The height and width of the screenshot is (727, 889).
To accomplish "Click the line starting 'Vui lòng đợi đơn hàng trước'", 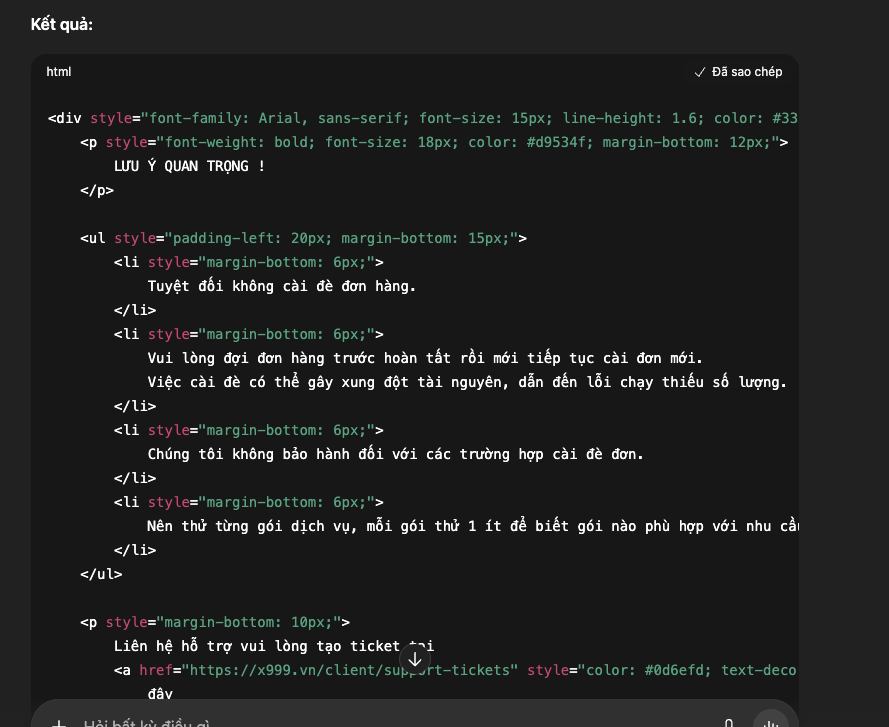I will [425, 358].
